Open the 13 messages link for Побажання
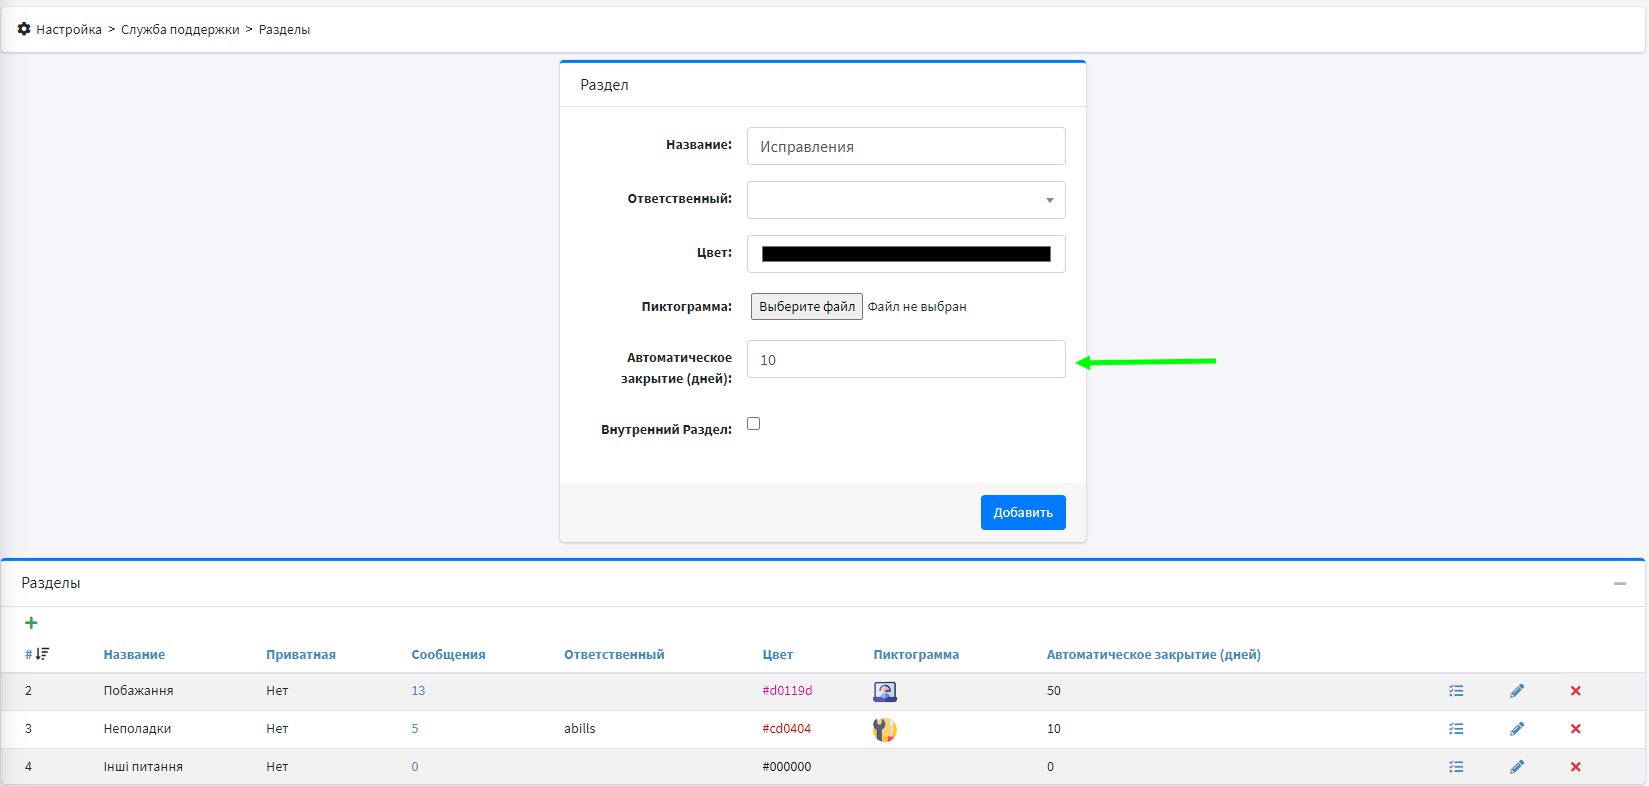 click(x=418, y=691)
